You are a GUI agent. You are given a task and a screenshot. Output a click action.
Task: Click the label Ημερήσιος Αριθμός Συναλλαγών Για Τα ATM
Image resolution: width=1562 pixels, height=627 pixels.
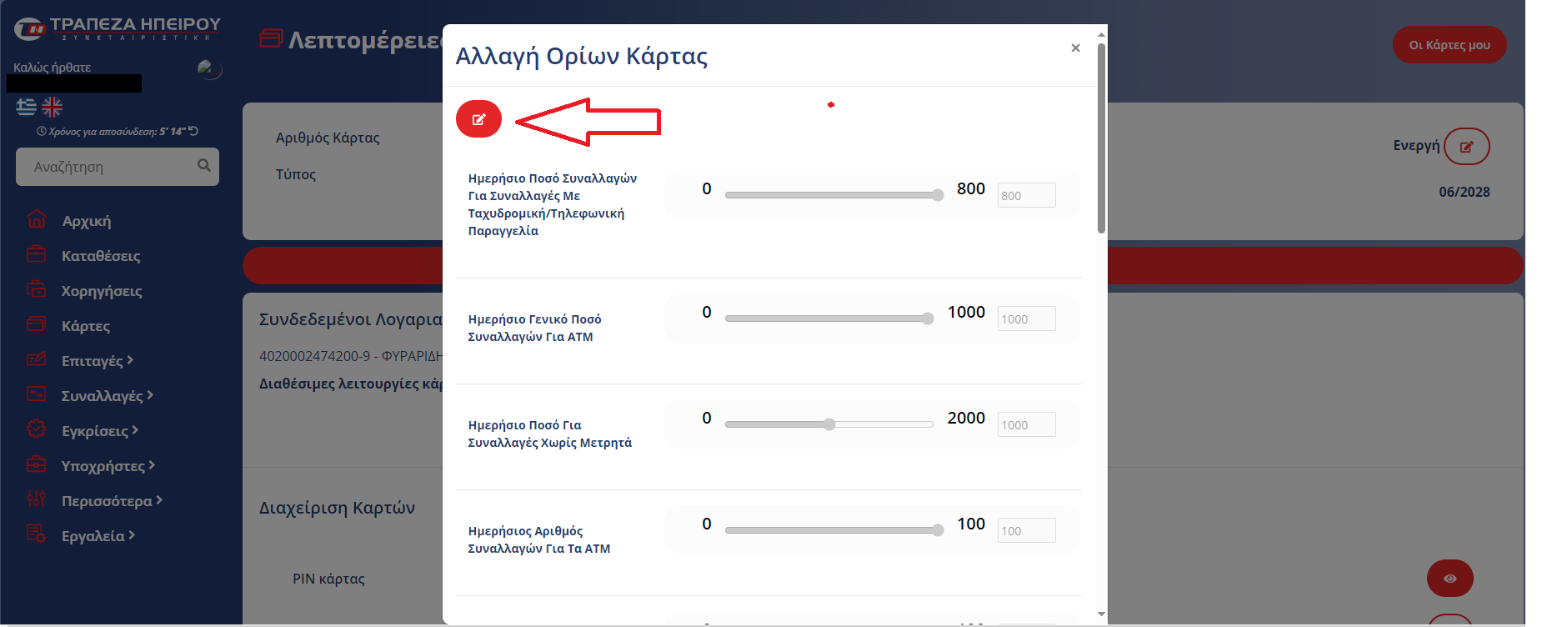coord(539,540)
